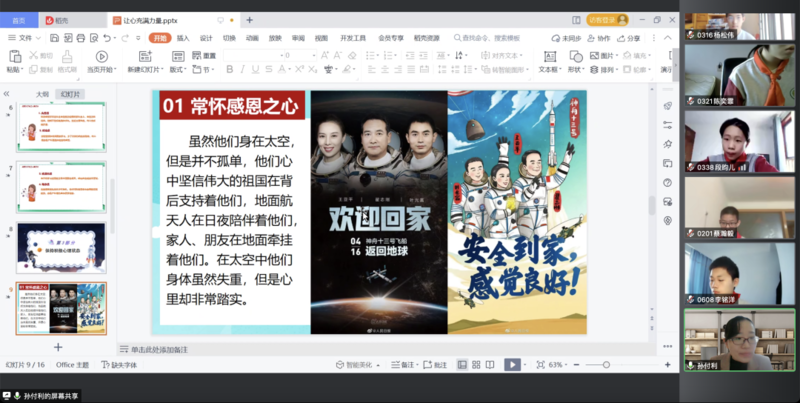Switch to Normal view in status bar
Screen dimensions: 800x403
pos(462,365)
